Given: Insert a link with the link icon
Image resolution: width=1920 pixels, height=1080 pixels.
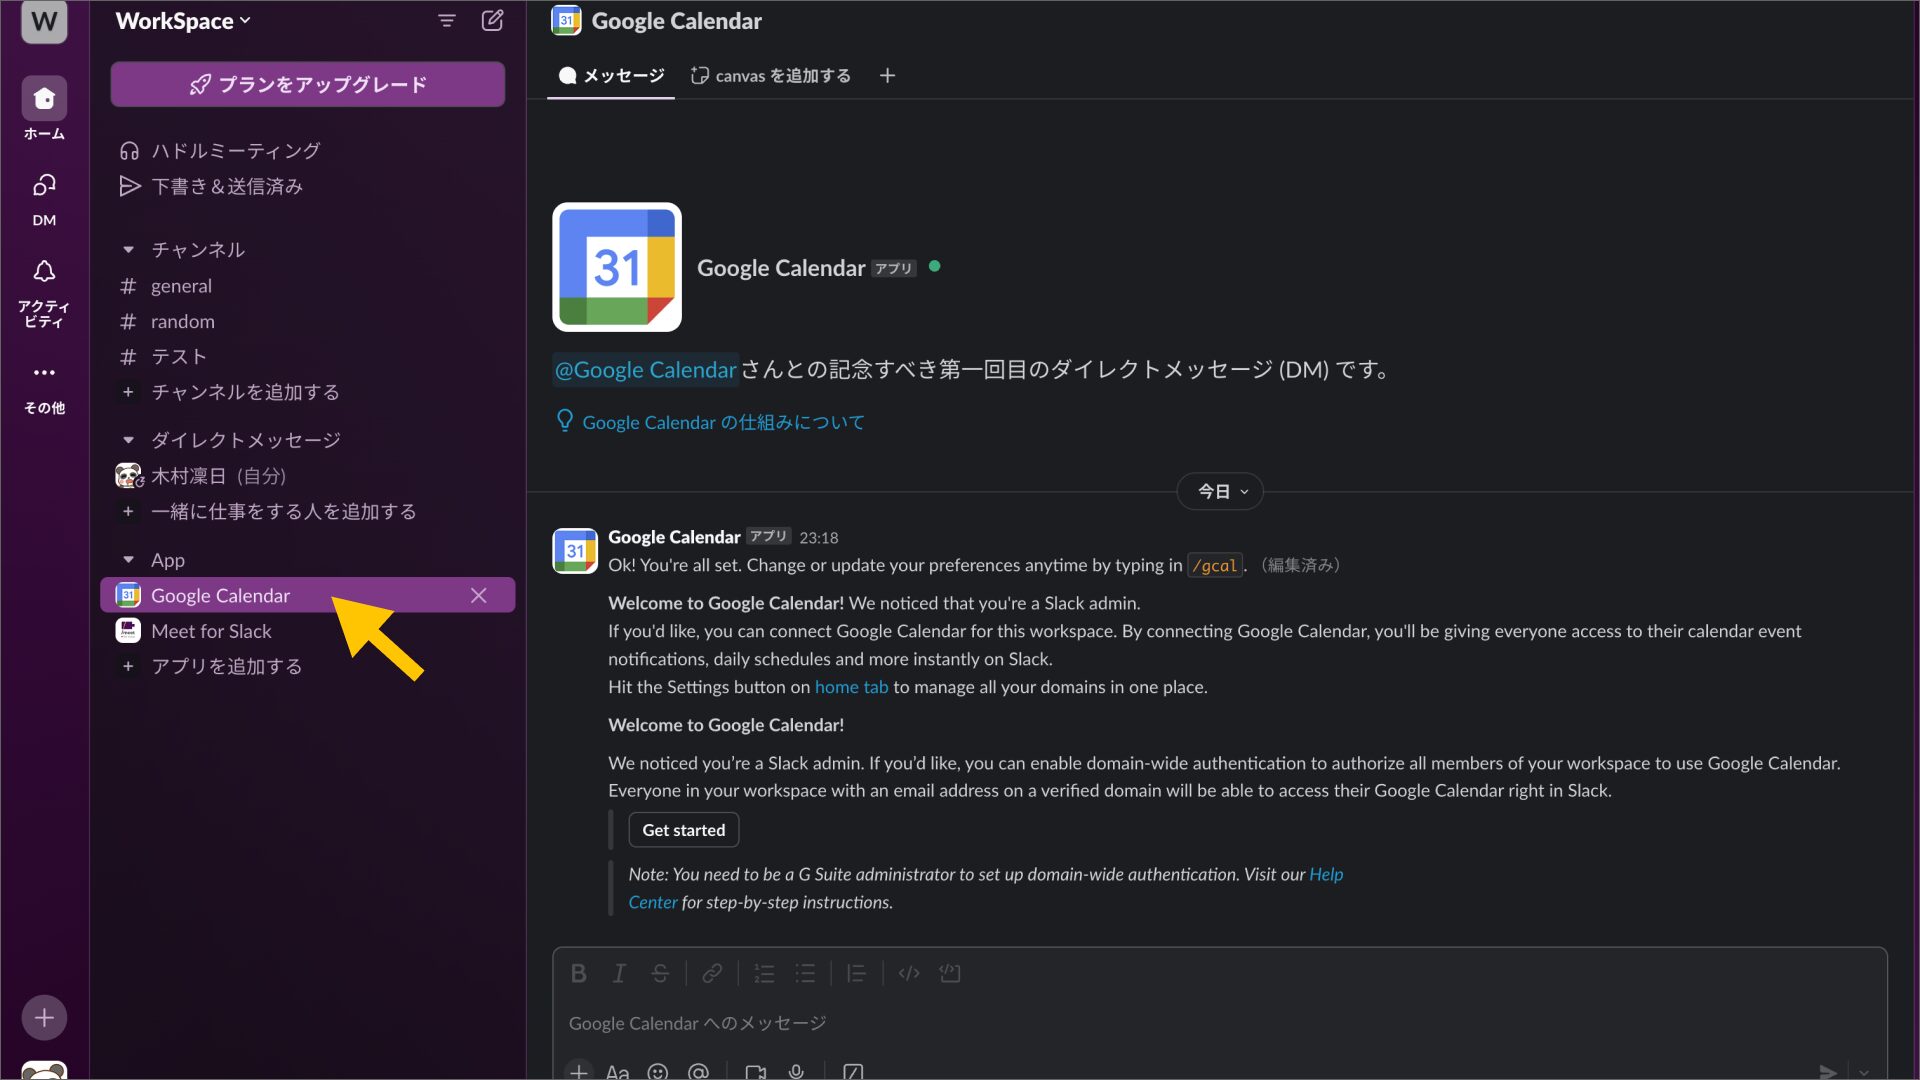Looking at the screenshot, I should pos(712,973).
